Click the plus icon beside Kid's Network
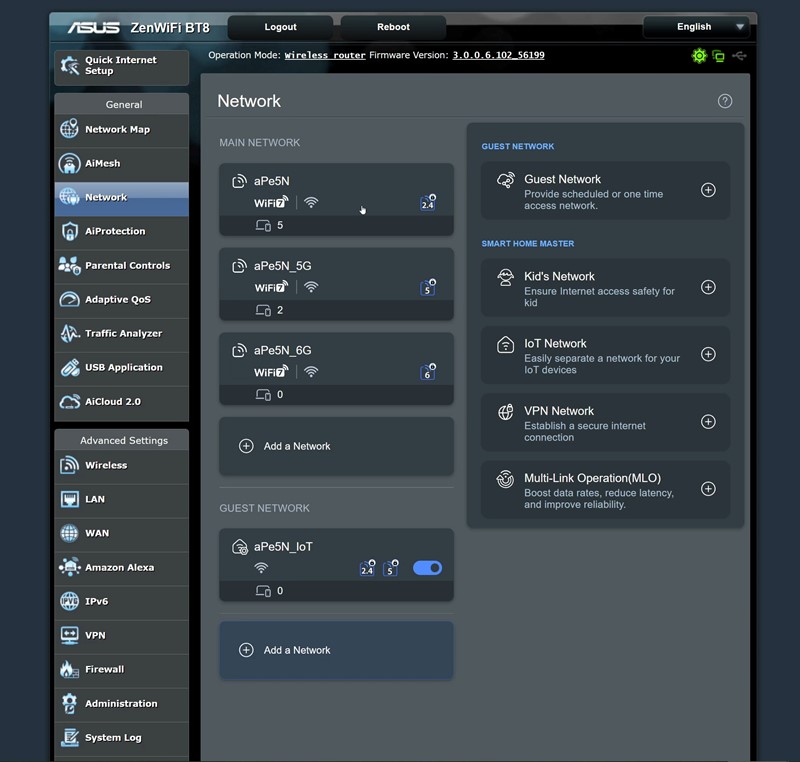 (x=708, y=287)
